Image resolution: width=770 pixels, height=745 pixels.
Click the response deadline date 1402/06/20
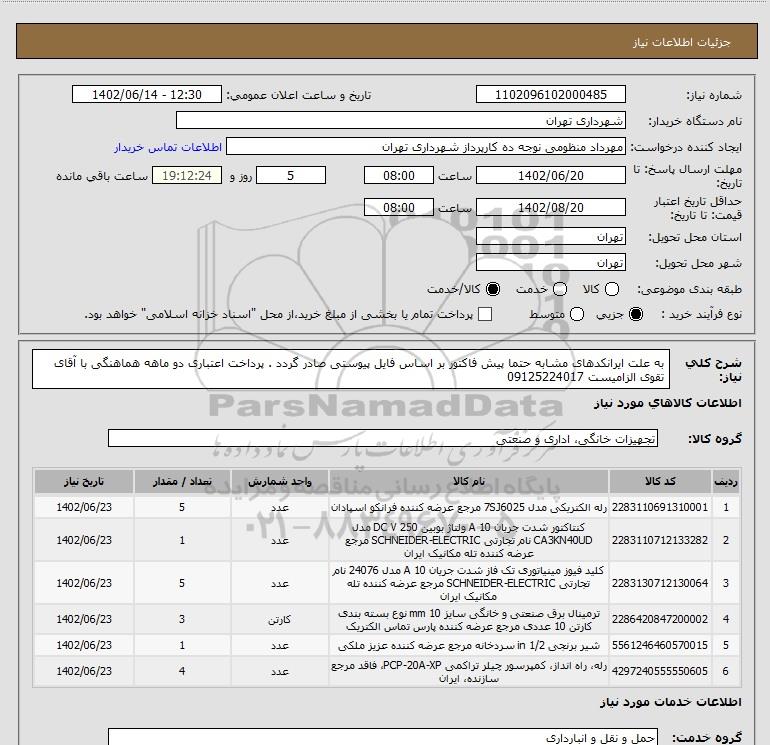click(550, 175)
